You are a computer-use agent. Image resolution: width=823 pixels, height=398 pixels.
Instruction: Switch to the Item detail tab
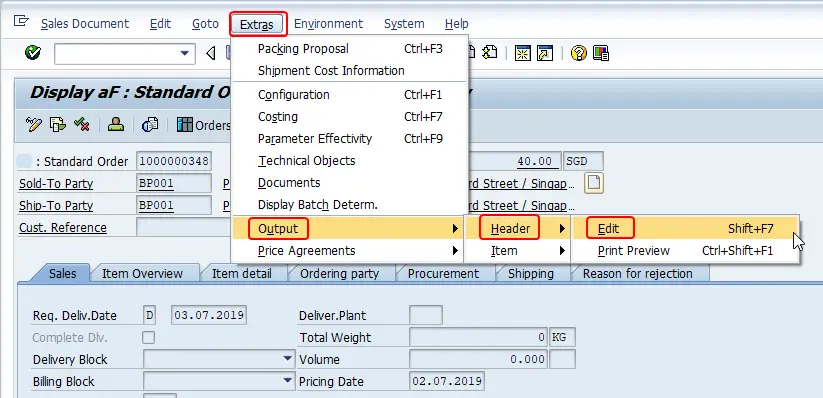pyautogui.click(x=242, y=274)
